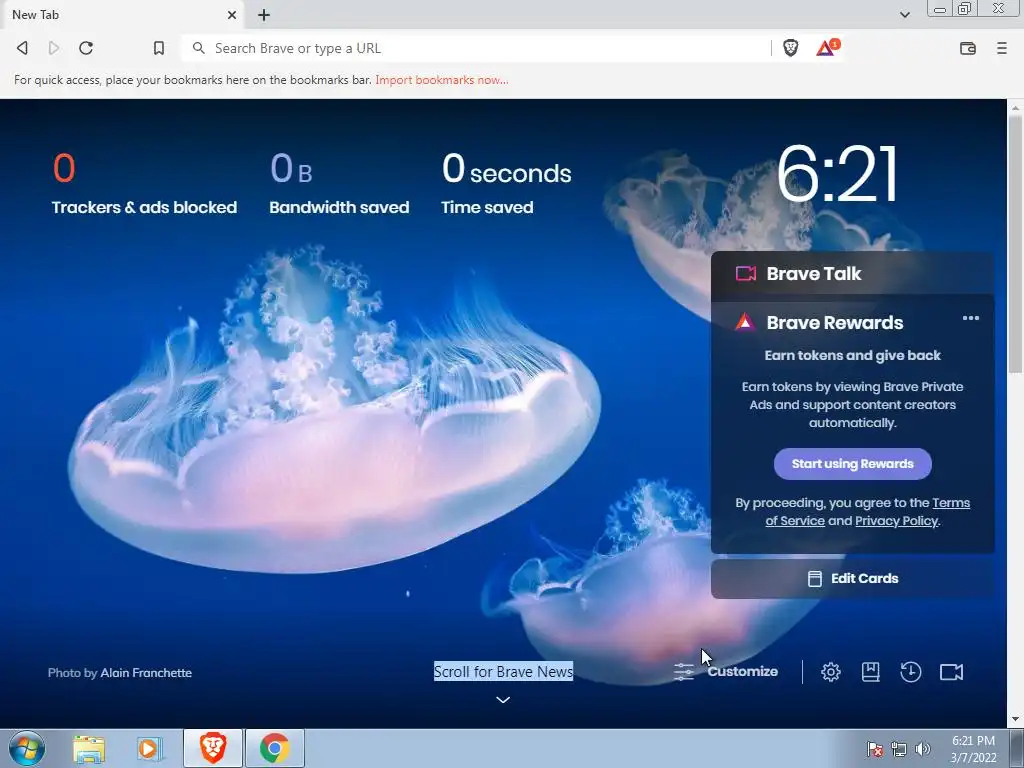The width and height of the screenshot is (1024, 768).
Task: Click the down chevron under Brave News
Action: [503, 700]
